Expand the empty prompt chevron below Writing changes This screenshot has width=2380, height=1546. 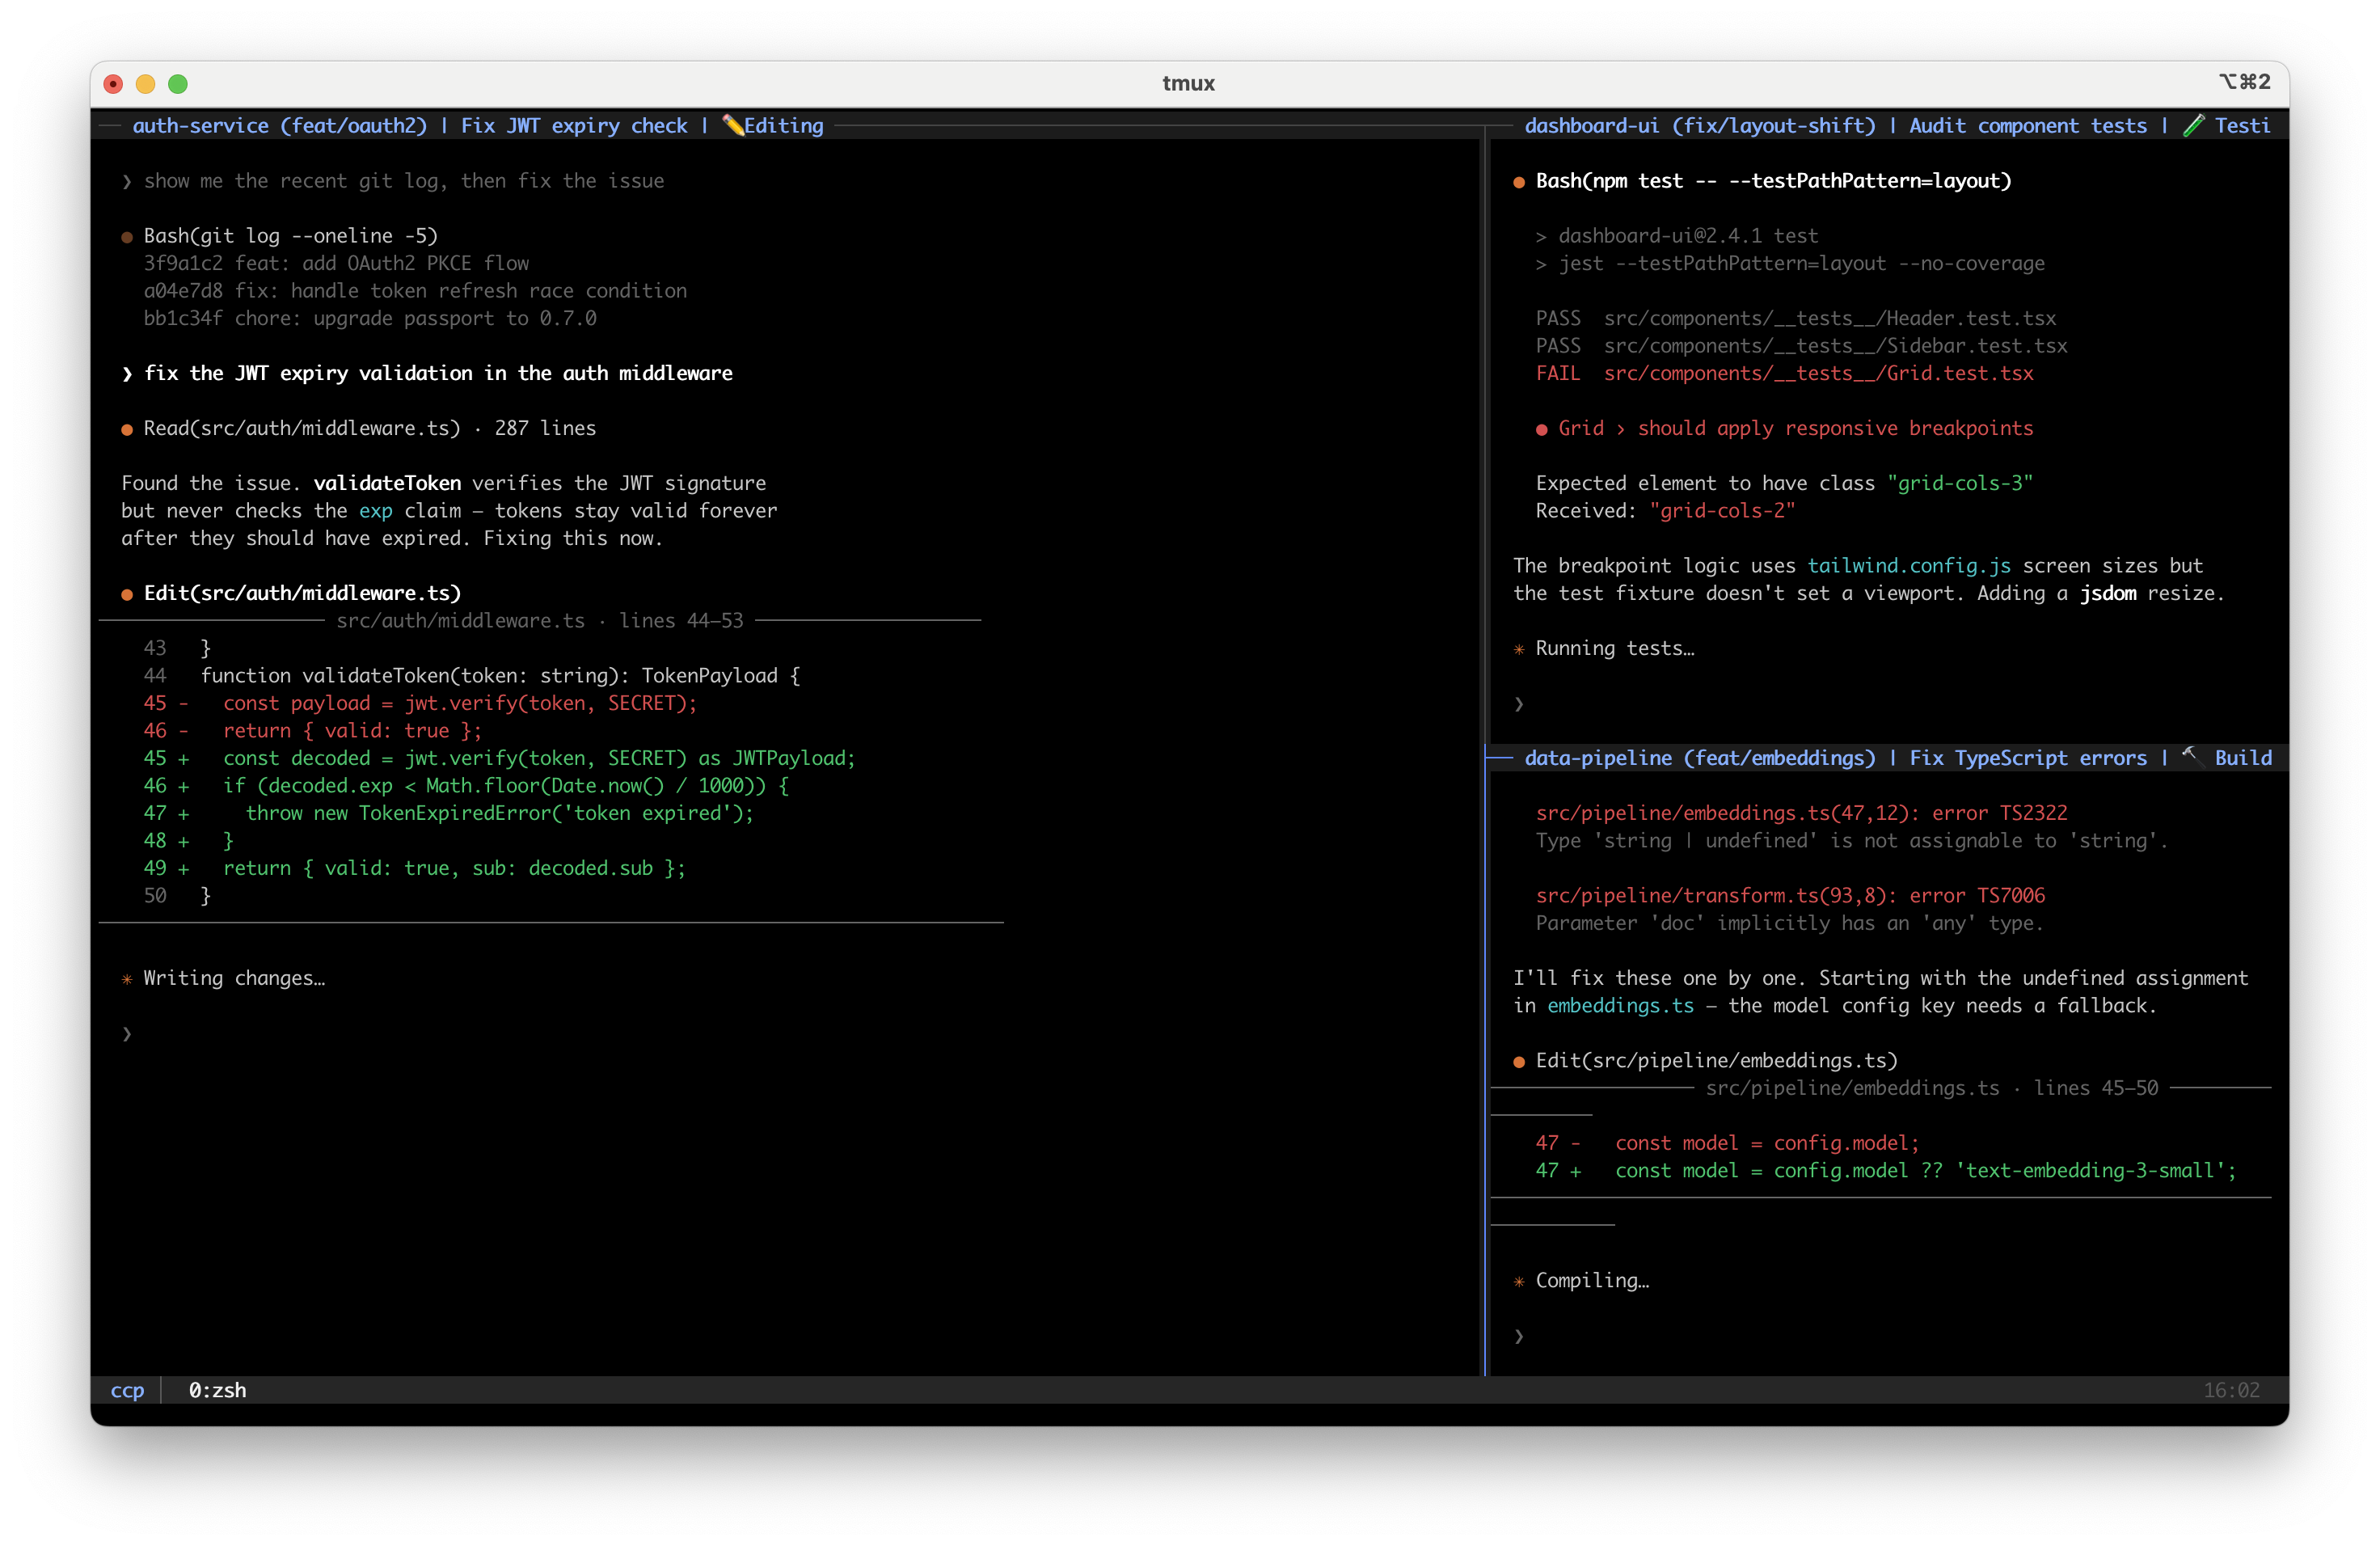127,1034
